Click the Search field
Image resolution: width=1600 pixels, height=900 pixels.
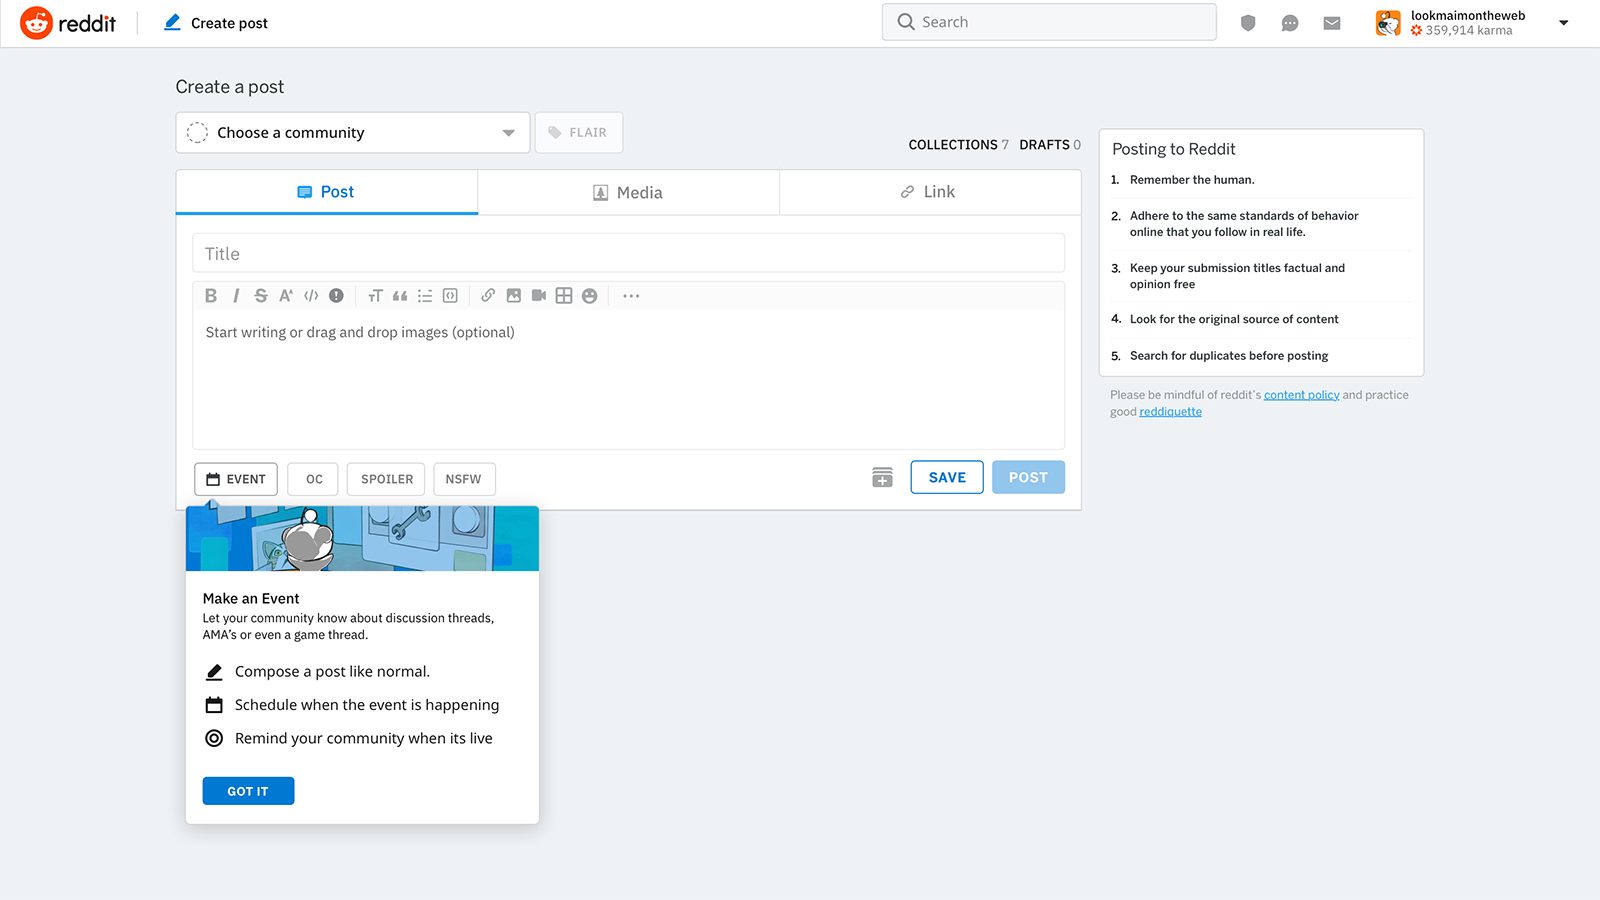[x=1049, y=22]
